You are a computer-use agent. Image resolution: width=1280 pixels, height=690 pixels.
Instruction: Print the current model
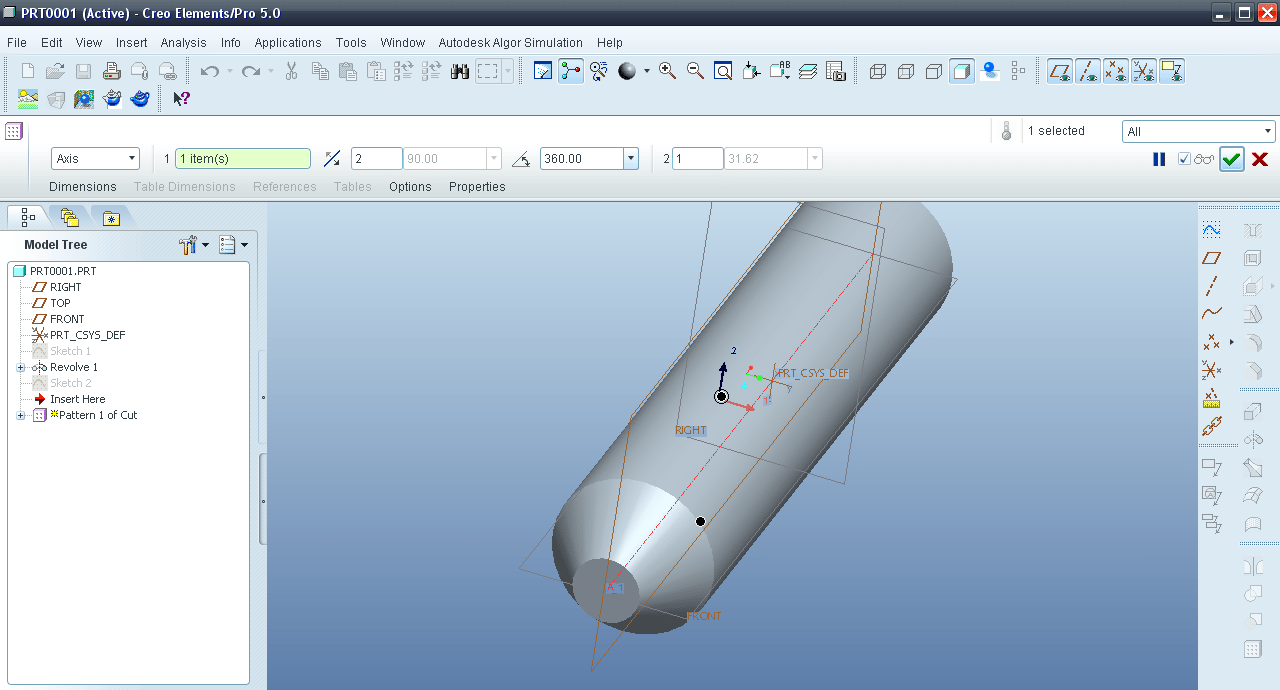coord(112,71)
